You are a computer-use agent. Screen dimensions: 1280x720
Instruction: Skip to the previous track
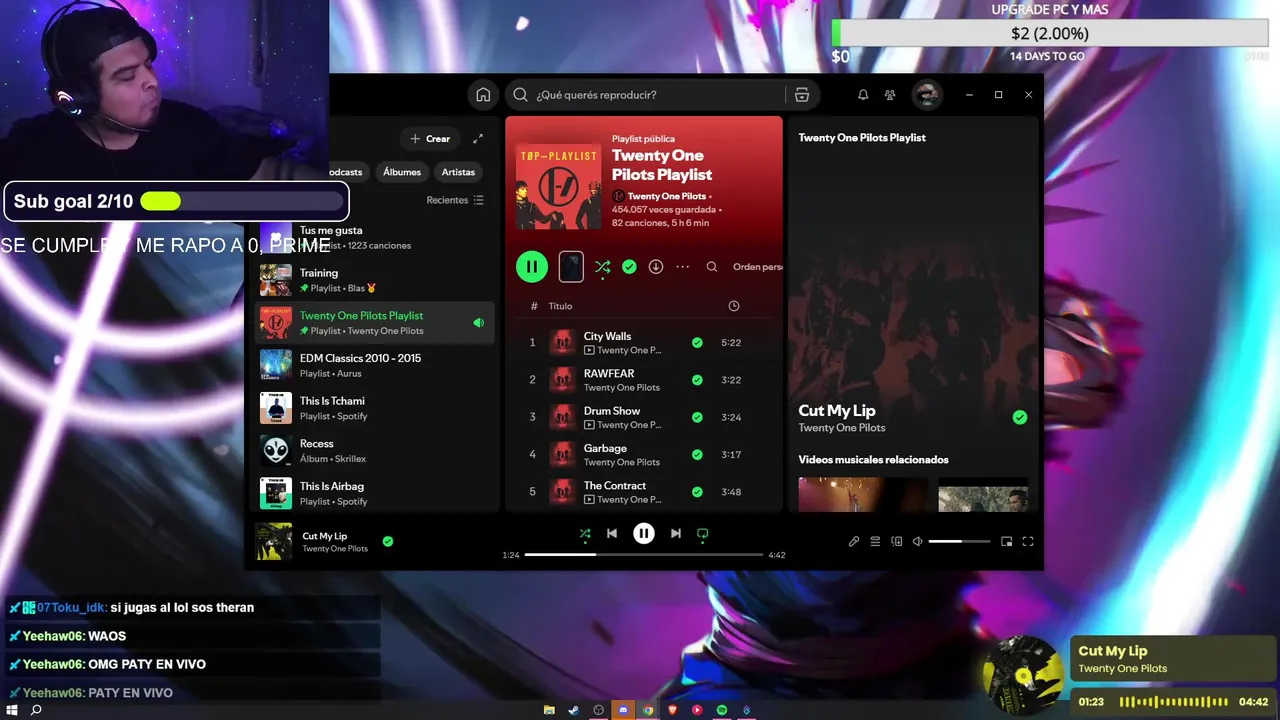click(612, 534)
